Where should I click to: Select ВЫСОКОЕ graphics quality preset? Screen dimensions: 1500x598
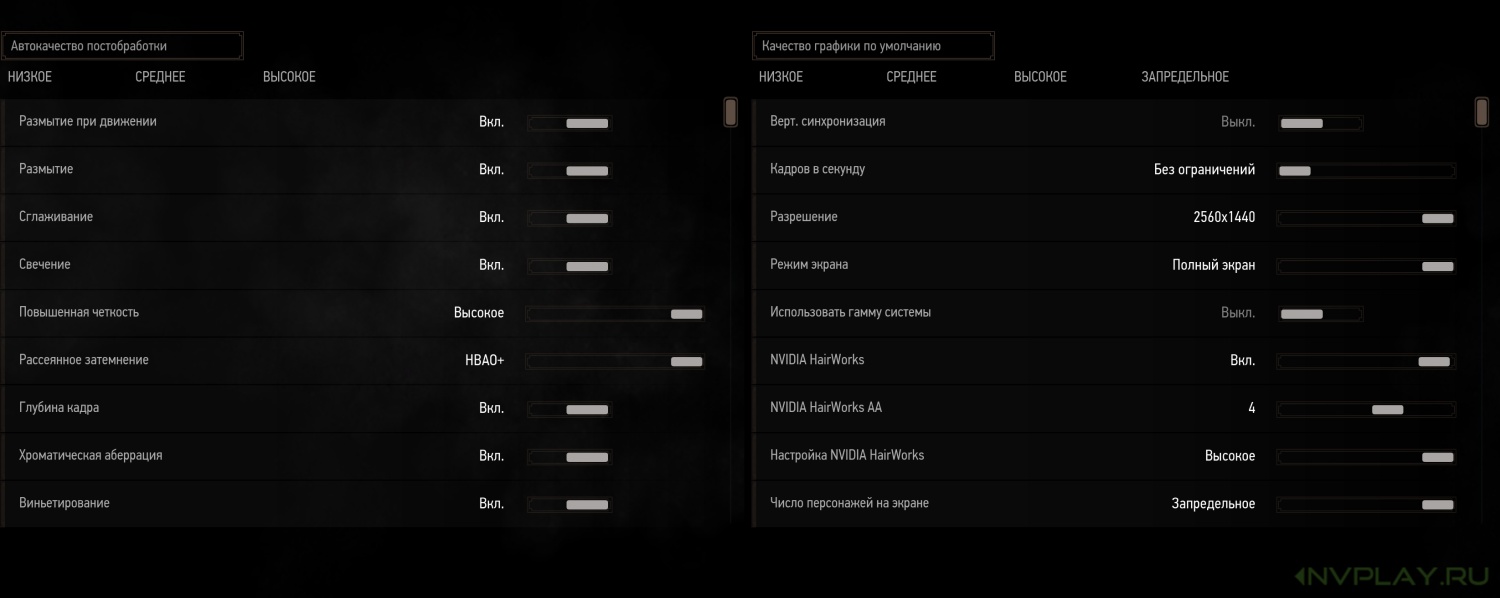[1040, 77]
